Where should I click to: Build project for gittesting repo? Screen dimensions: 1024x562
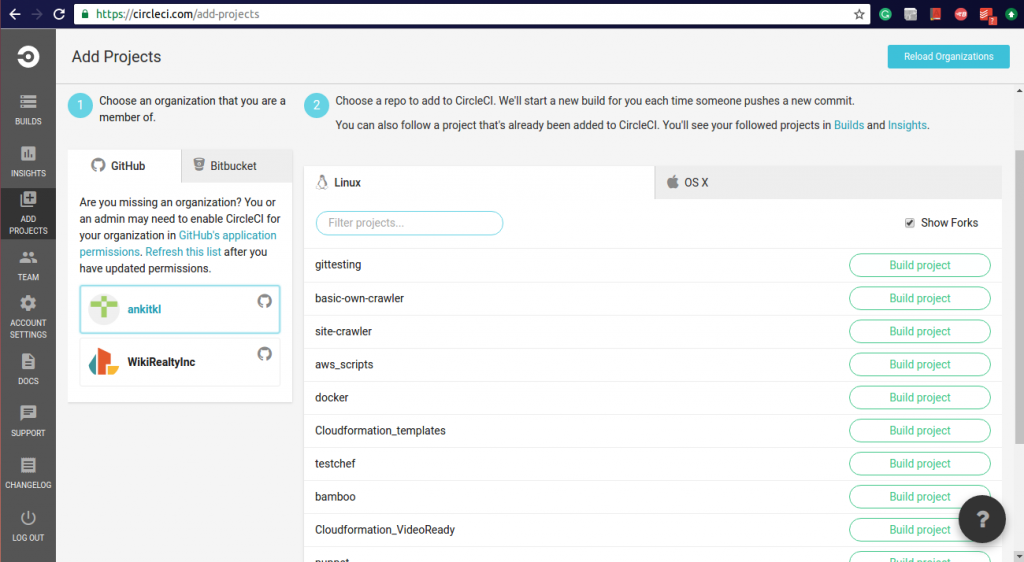(919, 265)
